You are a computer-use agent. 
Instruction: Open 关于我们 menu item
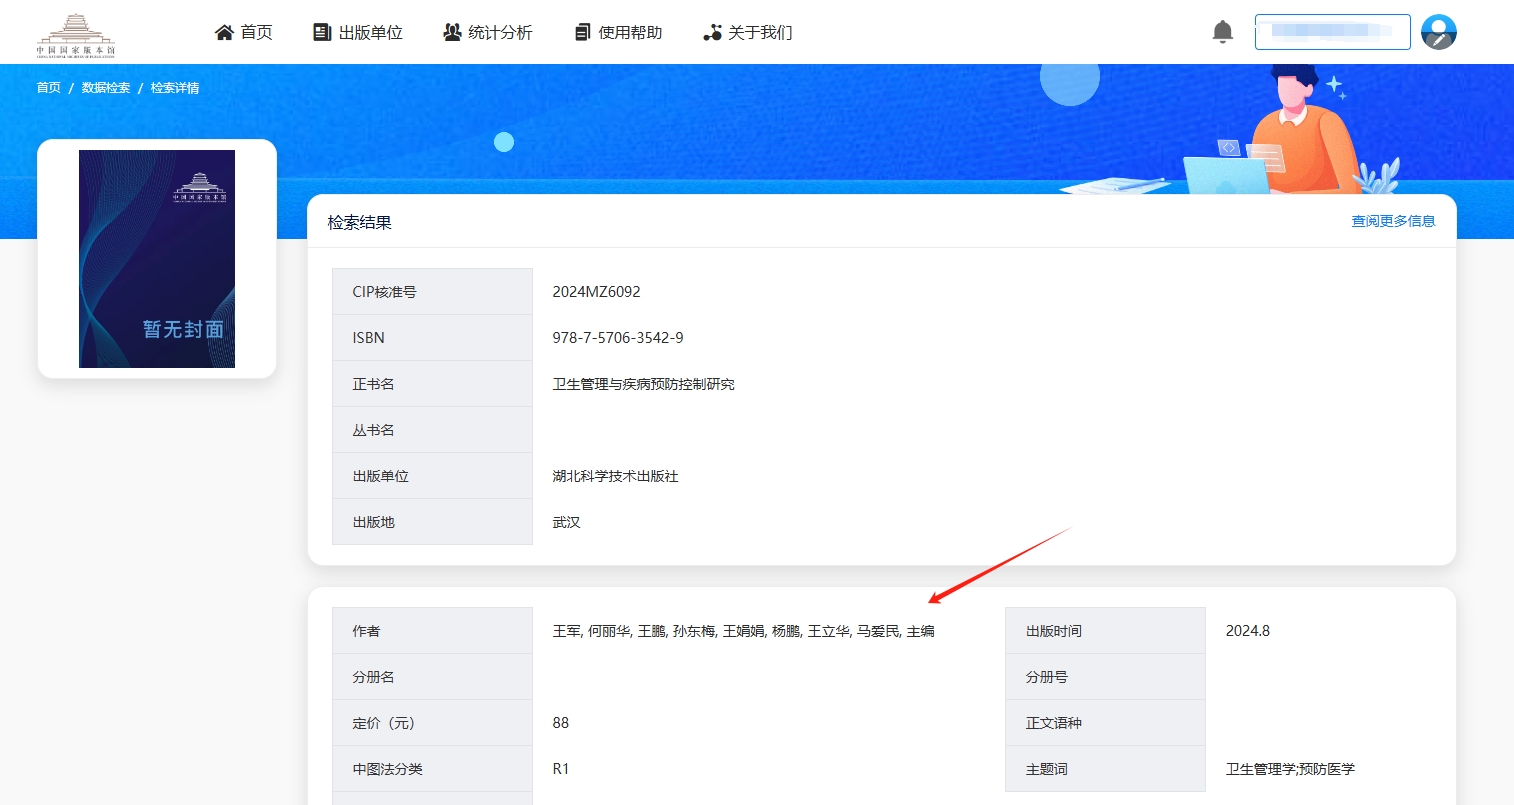[x=760, y=32]
